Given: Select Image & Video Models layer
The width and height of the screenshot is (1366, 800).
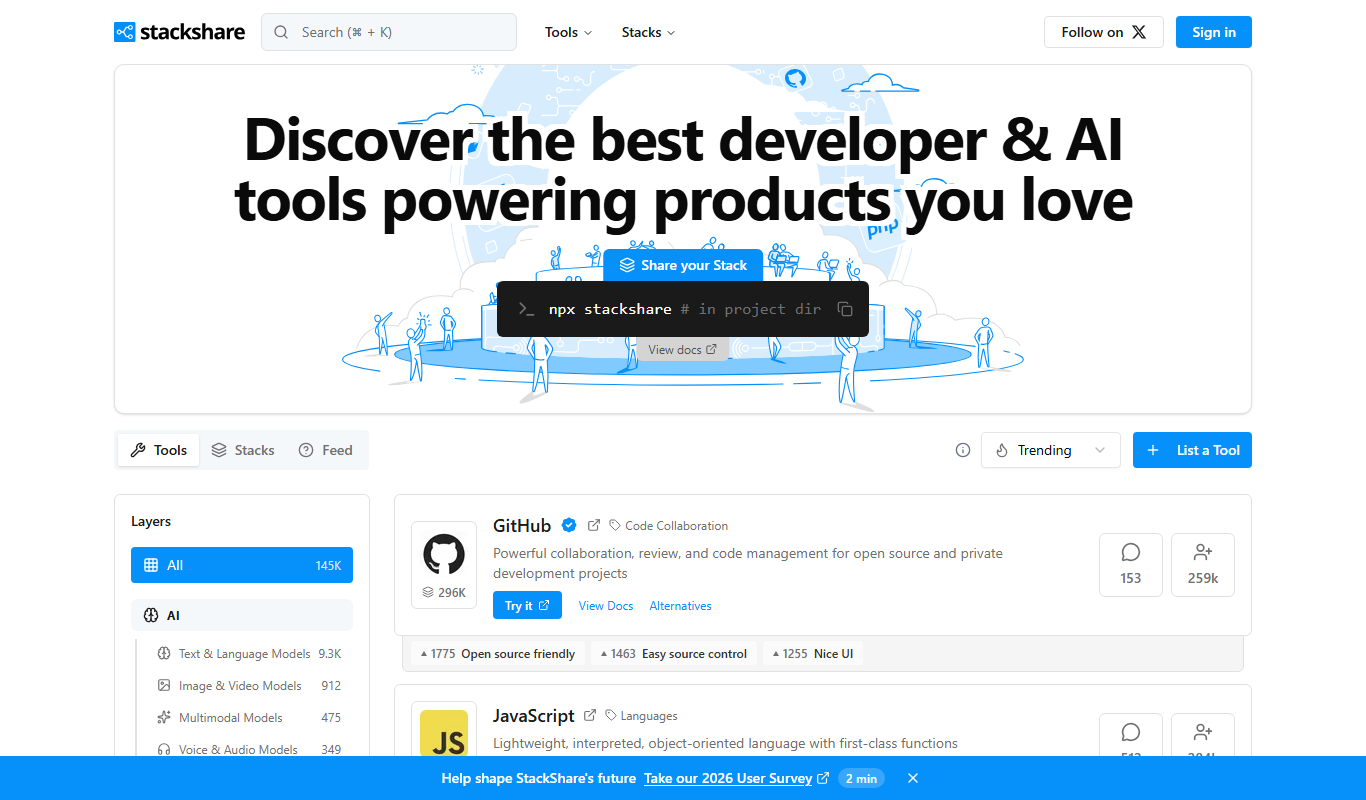Looking at the screenshot, I should click(249, 686).
